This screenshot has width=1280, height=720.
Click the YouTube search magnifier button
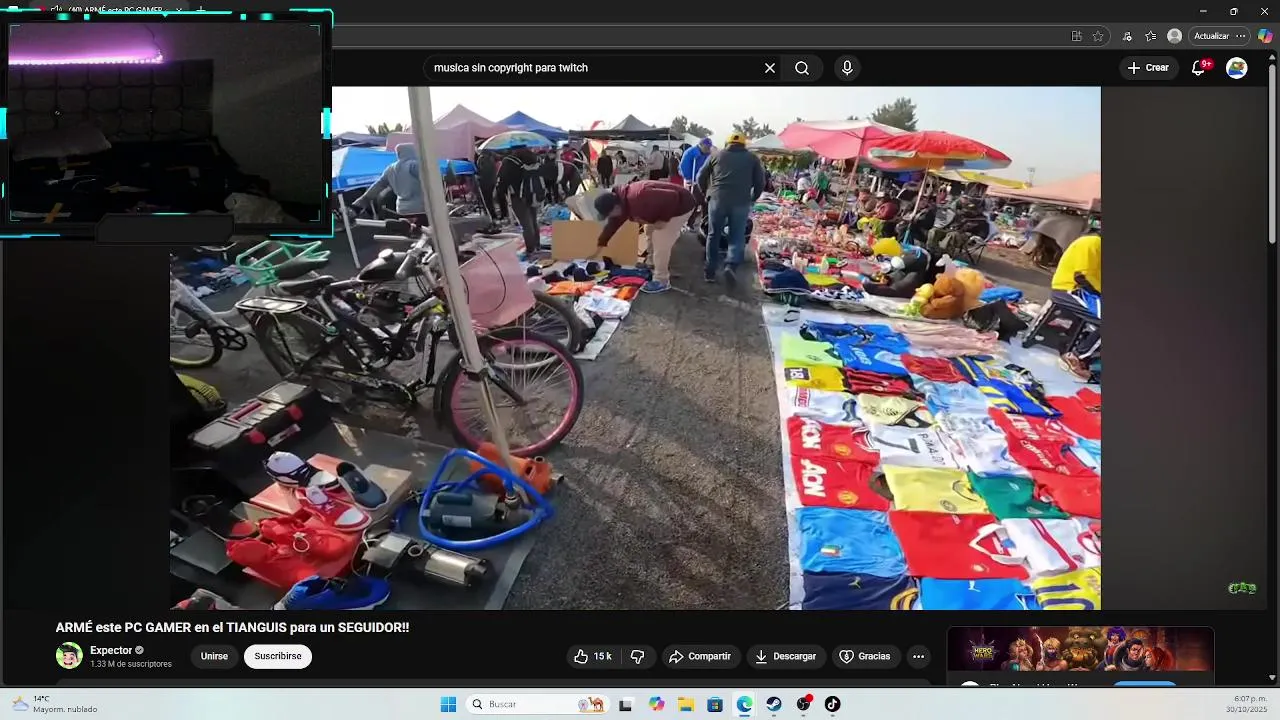pyautogui.click(x=802, y=68)
